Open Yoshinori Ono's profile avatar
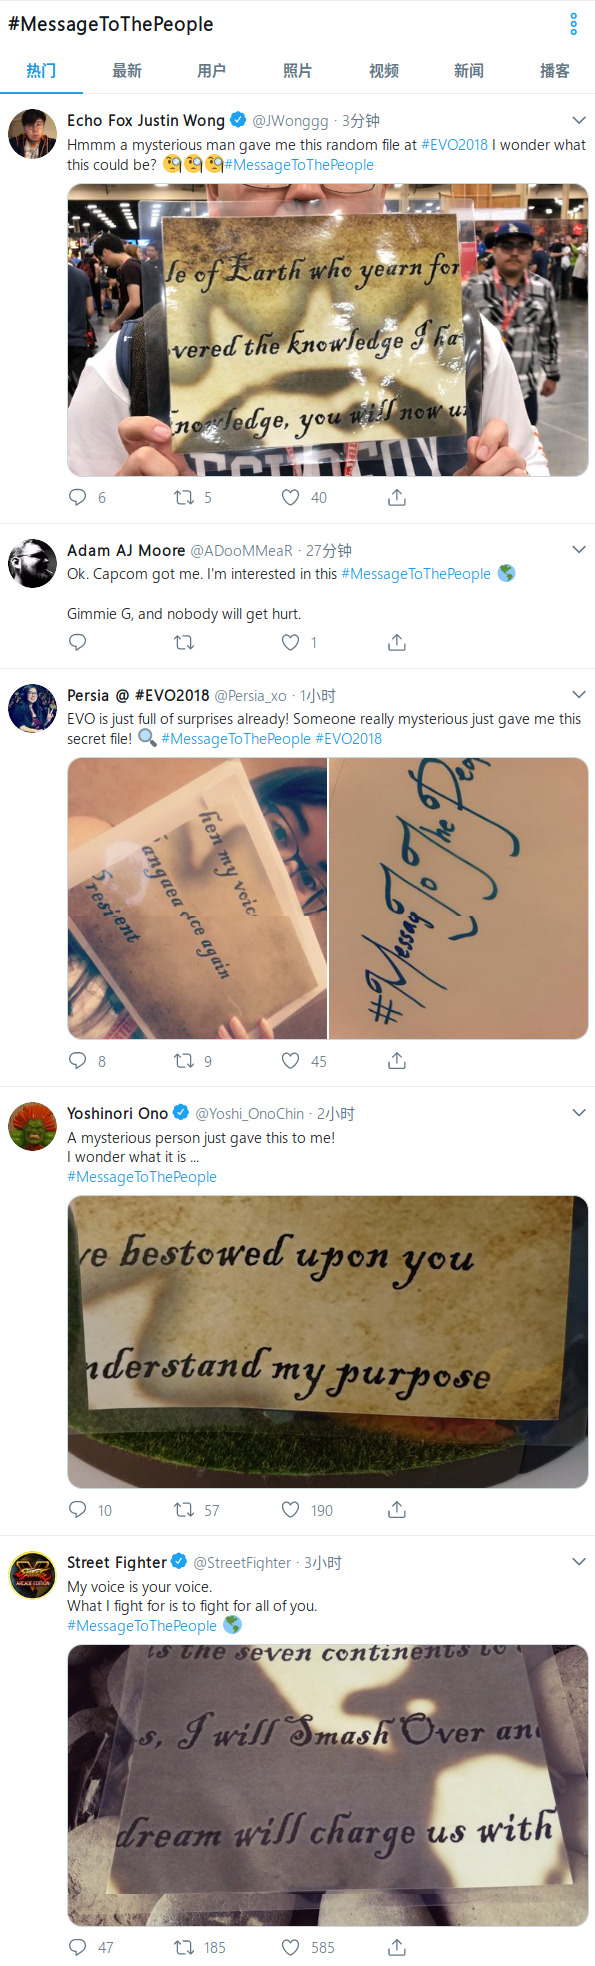This screenshot has height=1966, width=595. click(x=33, y=1127)
